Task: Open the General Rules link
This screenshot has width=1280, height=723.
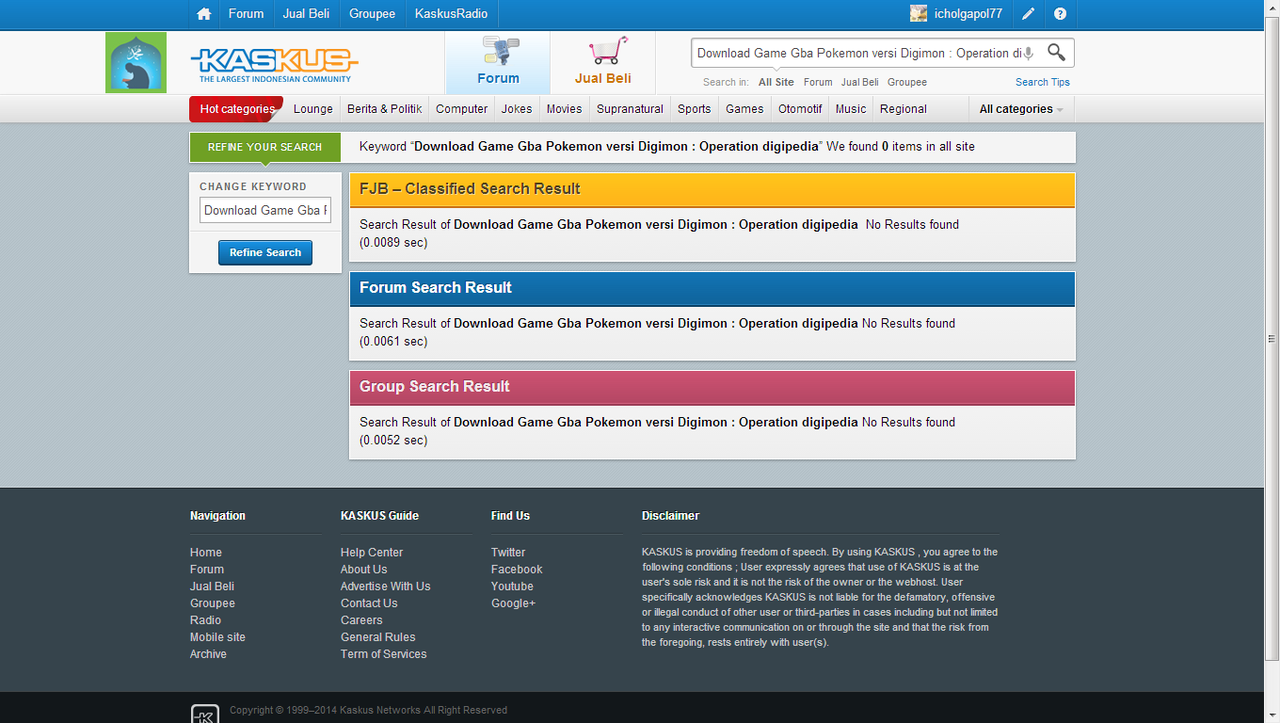Action: [378, 637]
